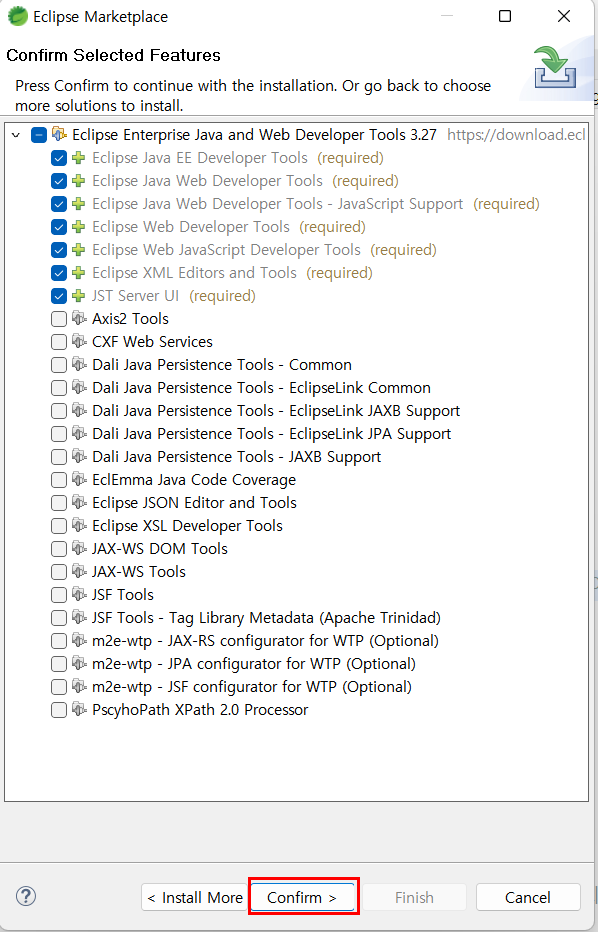Image resolution: width=598 pixels, height=932 pixels.
Task: Click plus icon beside JavaScript Support feature
Action: point(78,204)
